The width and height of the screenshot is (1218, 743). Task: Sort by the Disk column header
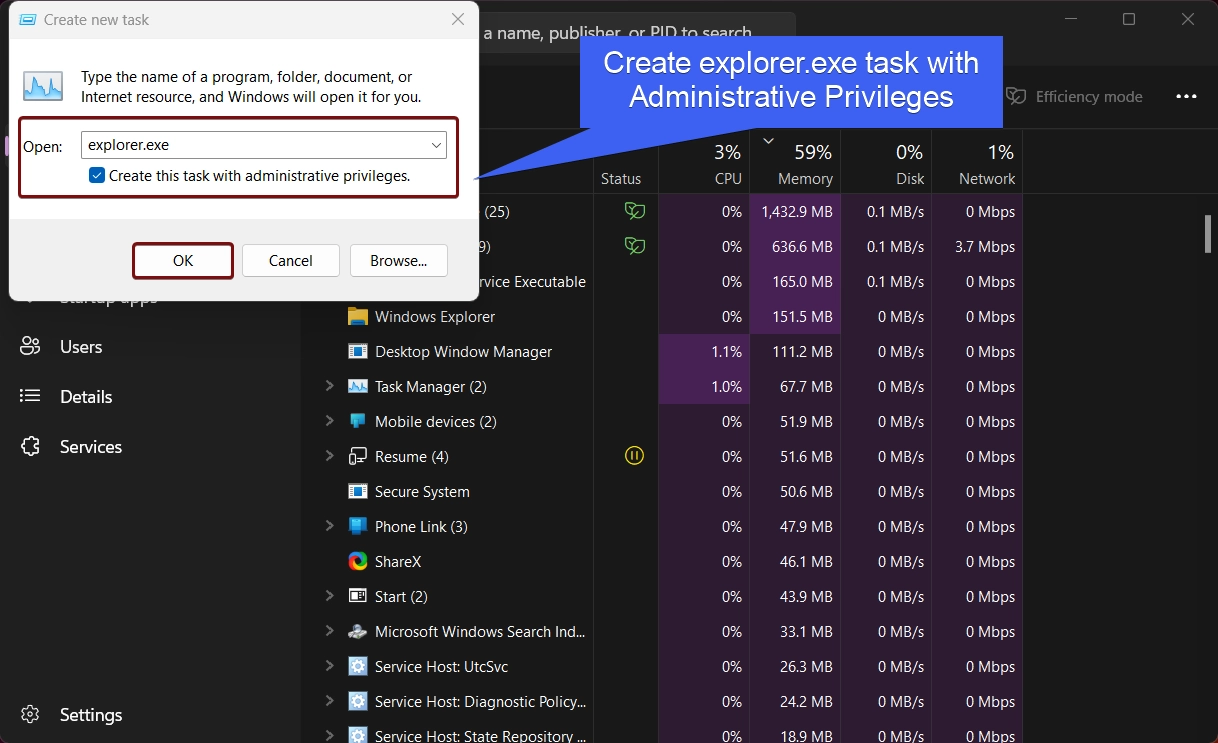(886, 163)
